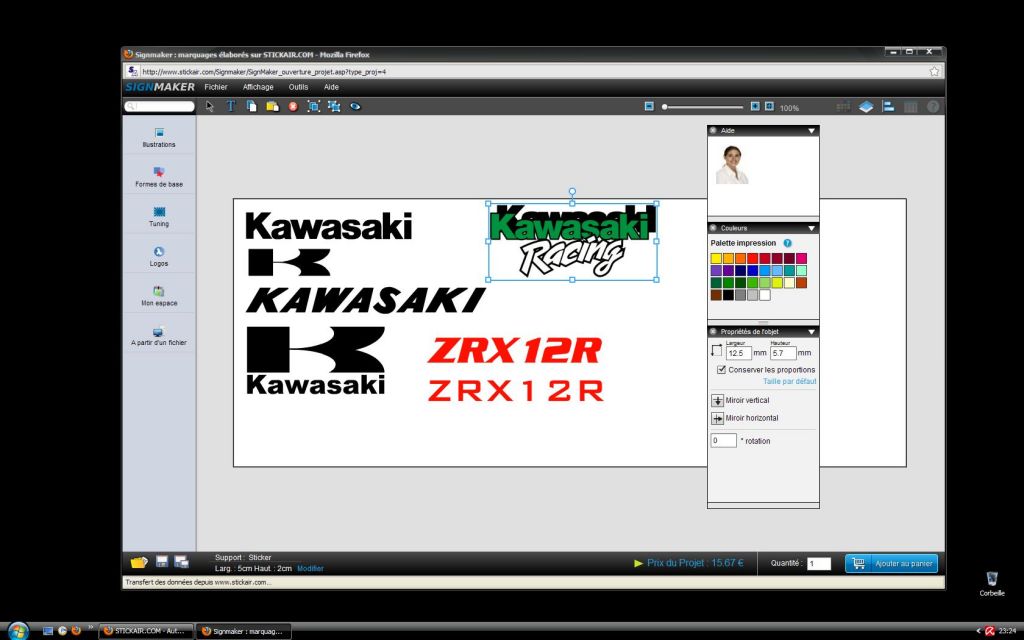Viewport: 1024px width, 640px height.
Task: Toggle the Conserver les proportions checkbox
Action: click(x=722, y=370)
